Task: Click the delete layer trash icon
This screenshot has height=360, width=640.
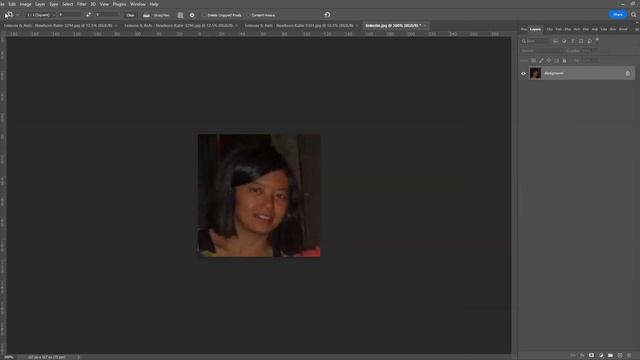Action: tap(629, 356)
